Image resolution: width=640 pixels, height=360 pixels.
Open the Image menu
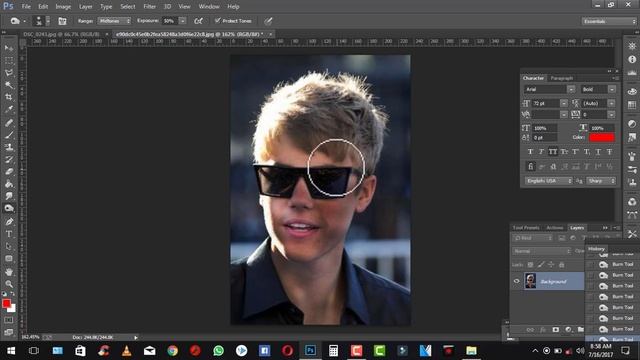[63, 7]
